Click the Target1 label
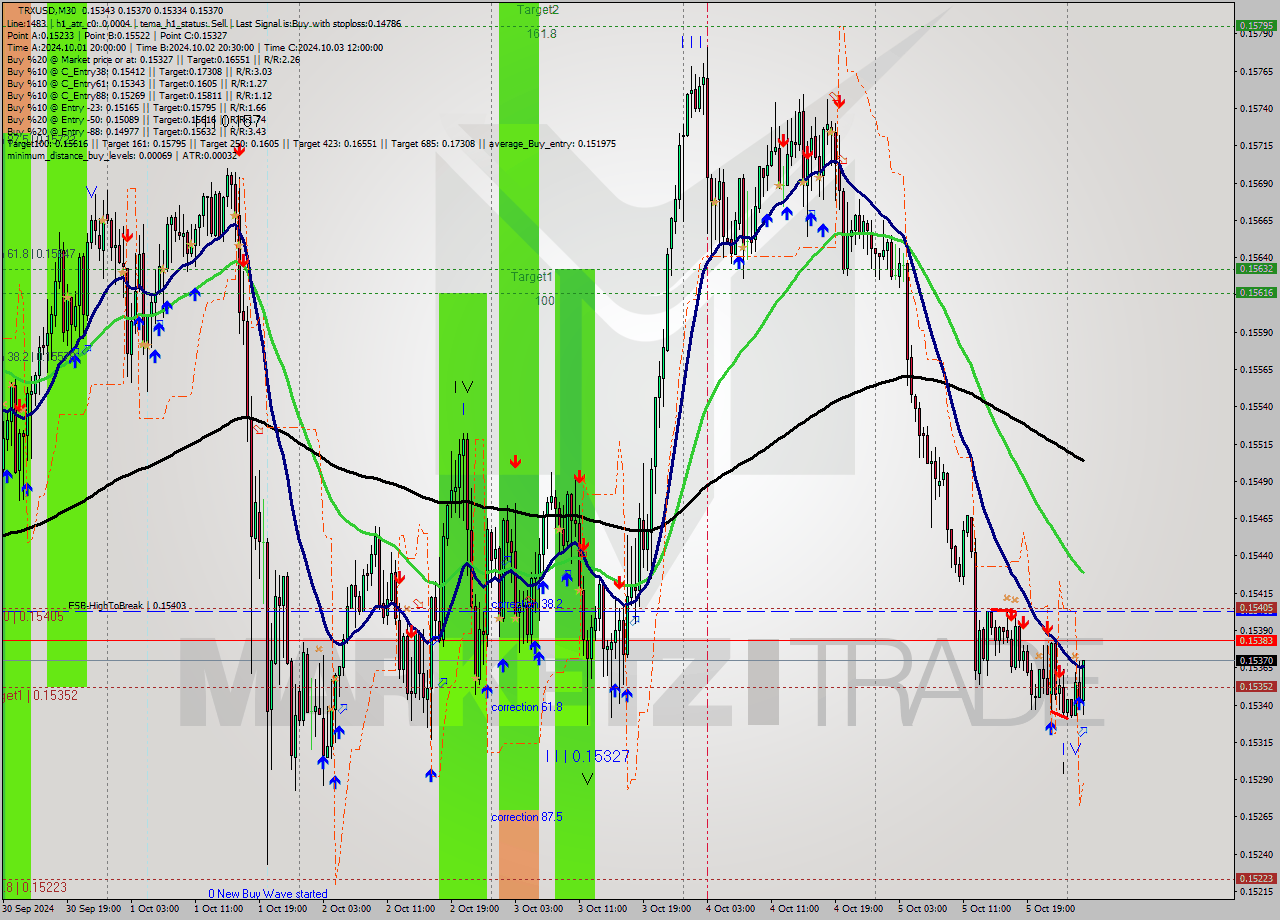1280x920 pixels. (x=532, y=277)
